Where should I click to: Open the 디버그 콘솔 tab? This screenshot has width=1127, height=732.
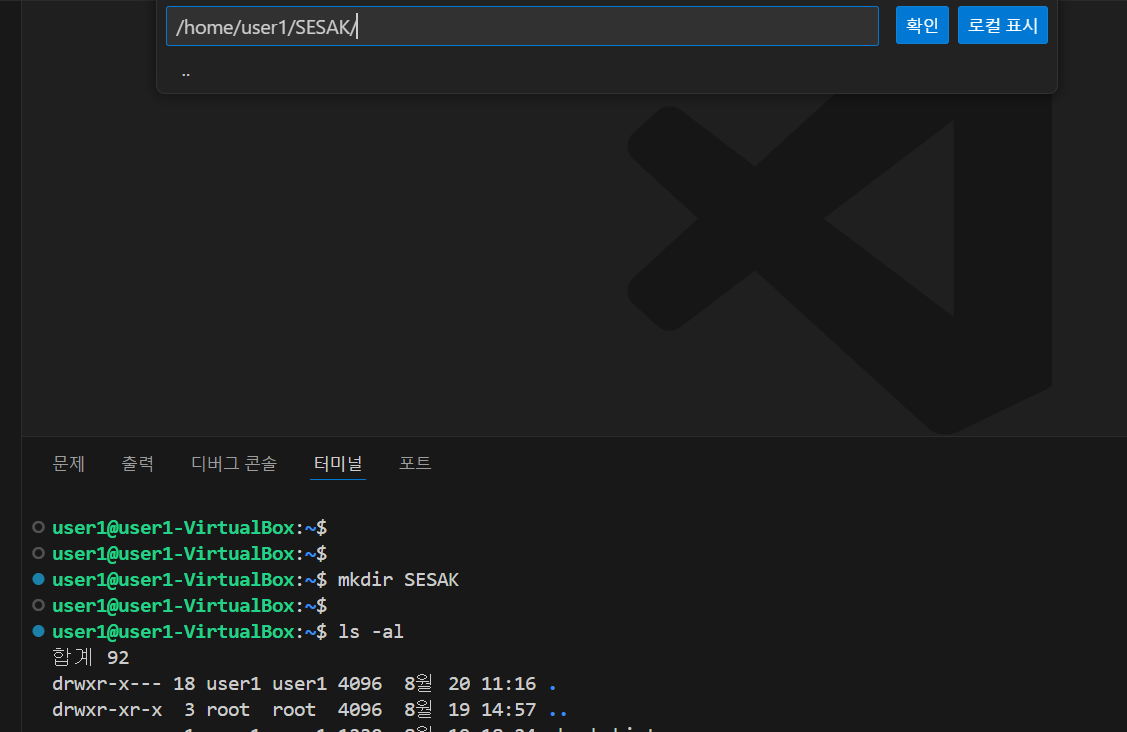[x=234, y=464]
